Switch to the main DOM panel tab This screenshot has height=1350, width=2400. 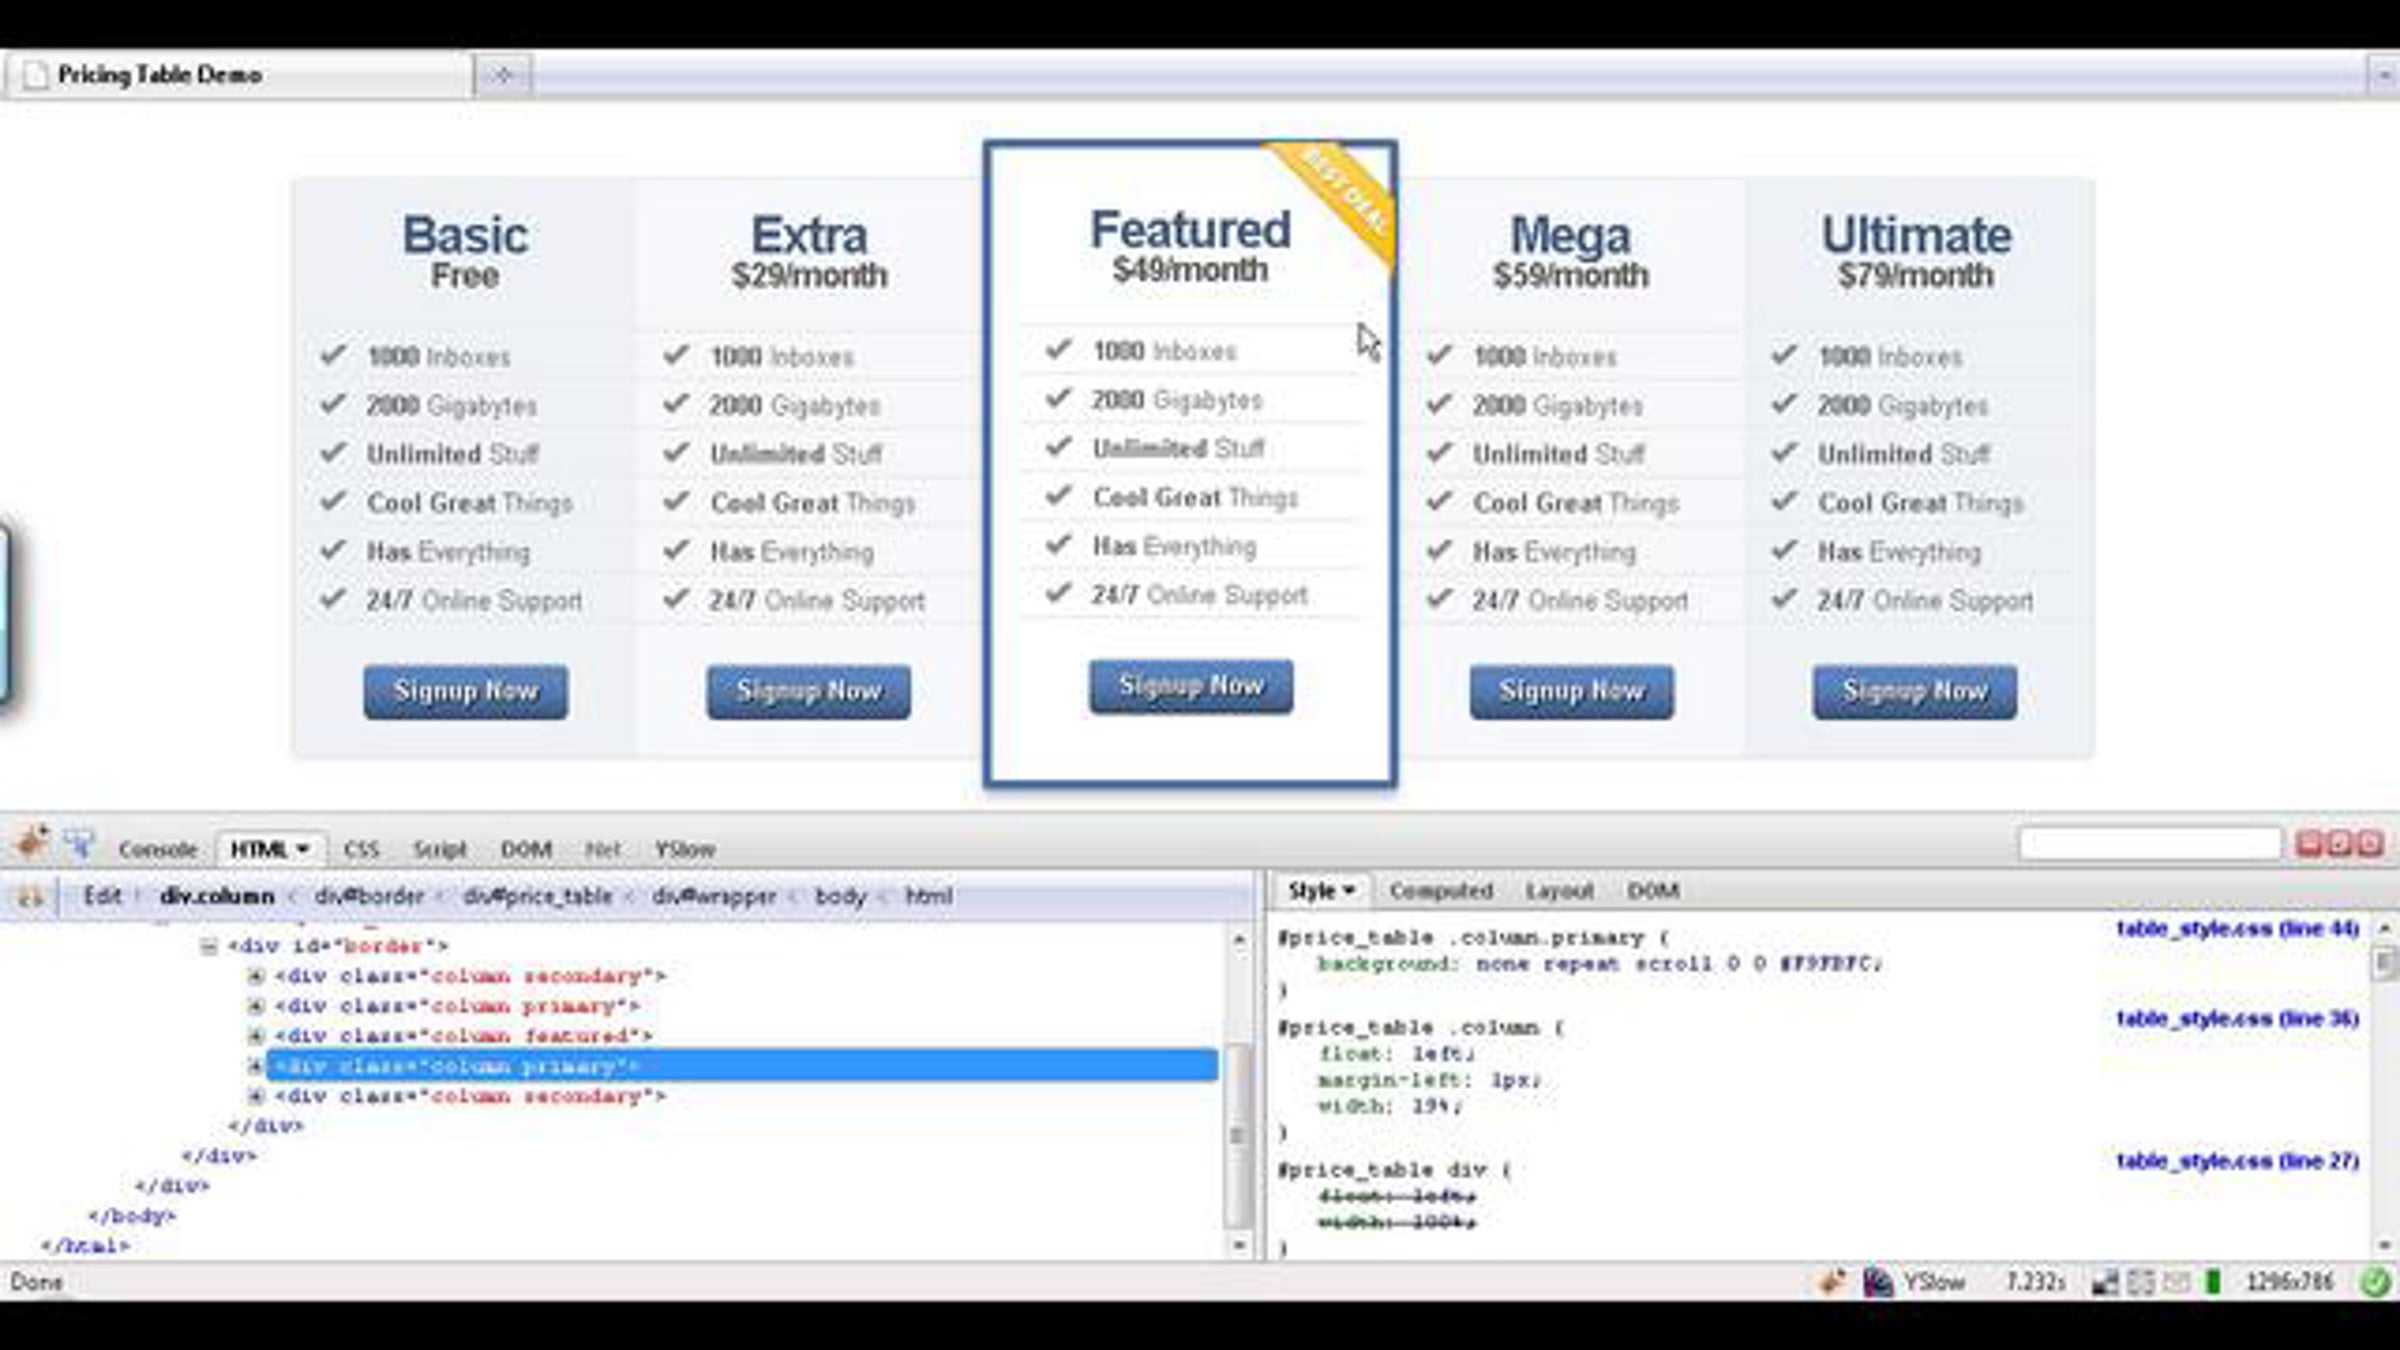coord(526,849)
